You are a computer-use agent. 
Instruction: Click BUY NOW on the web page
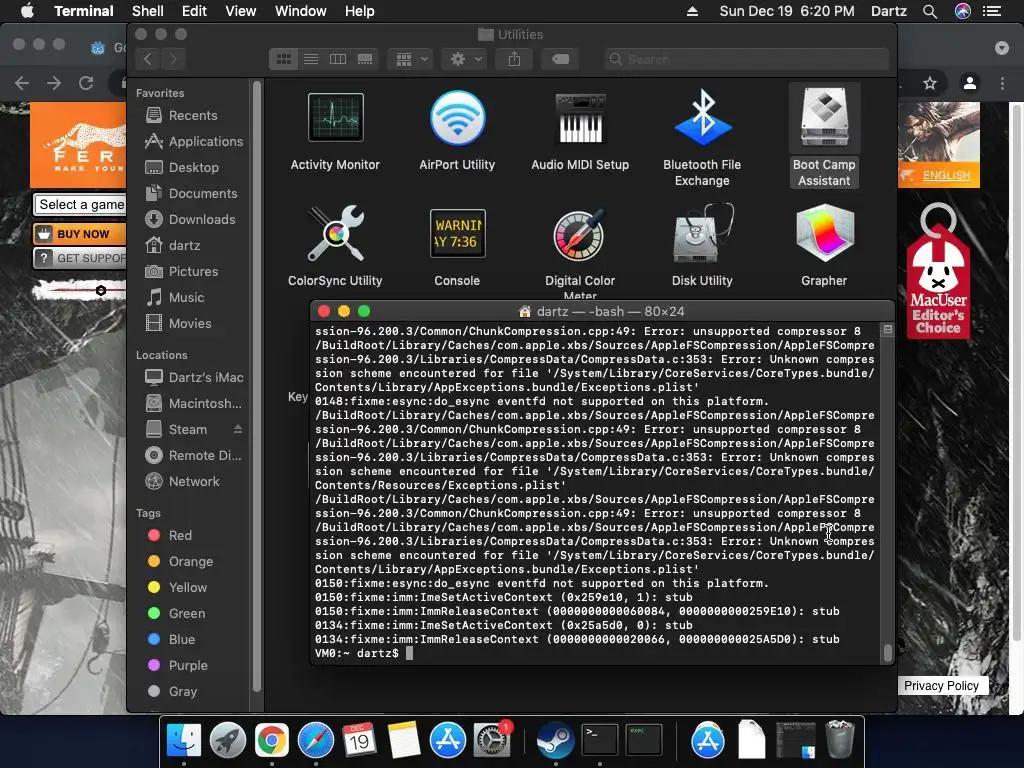(80, 234)
